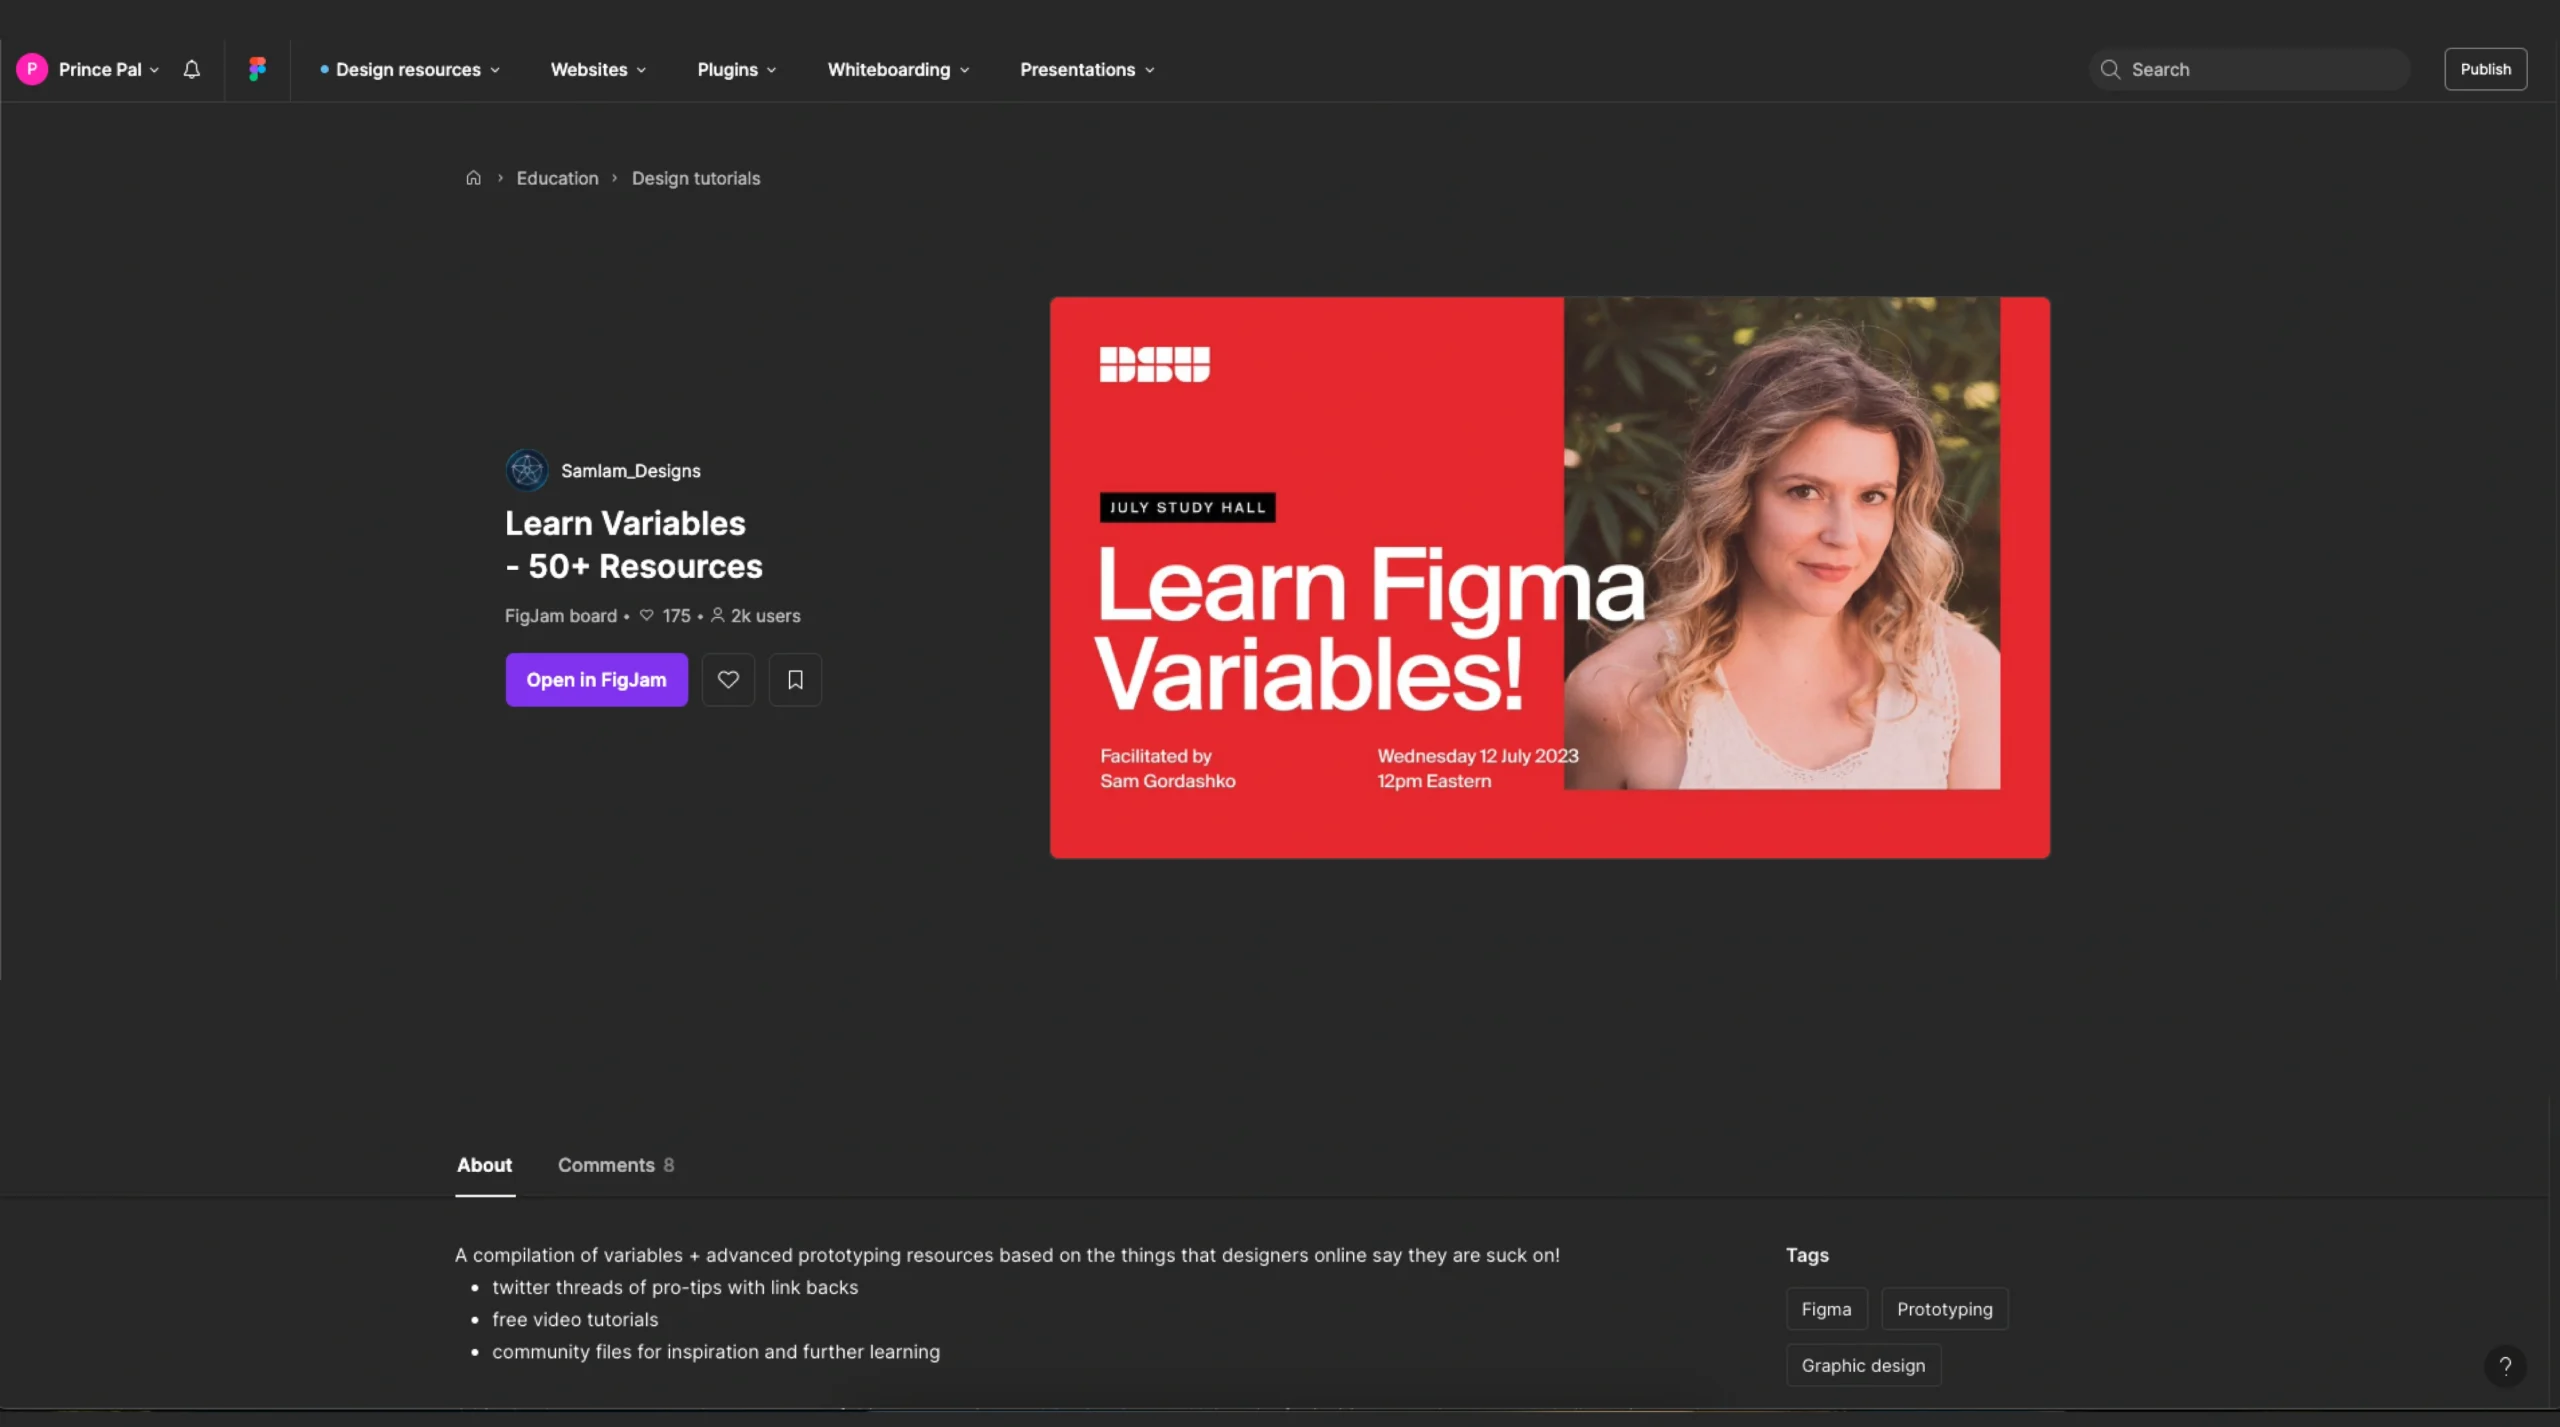Click the Open in FigJam button
The width and height of the screenshot is (2560, 1427).
tap(597, 680)
